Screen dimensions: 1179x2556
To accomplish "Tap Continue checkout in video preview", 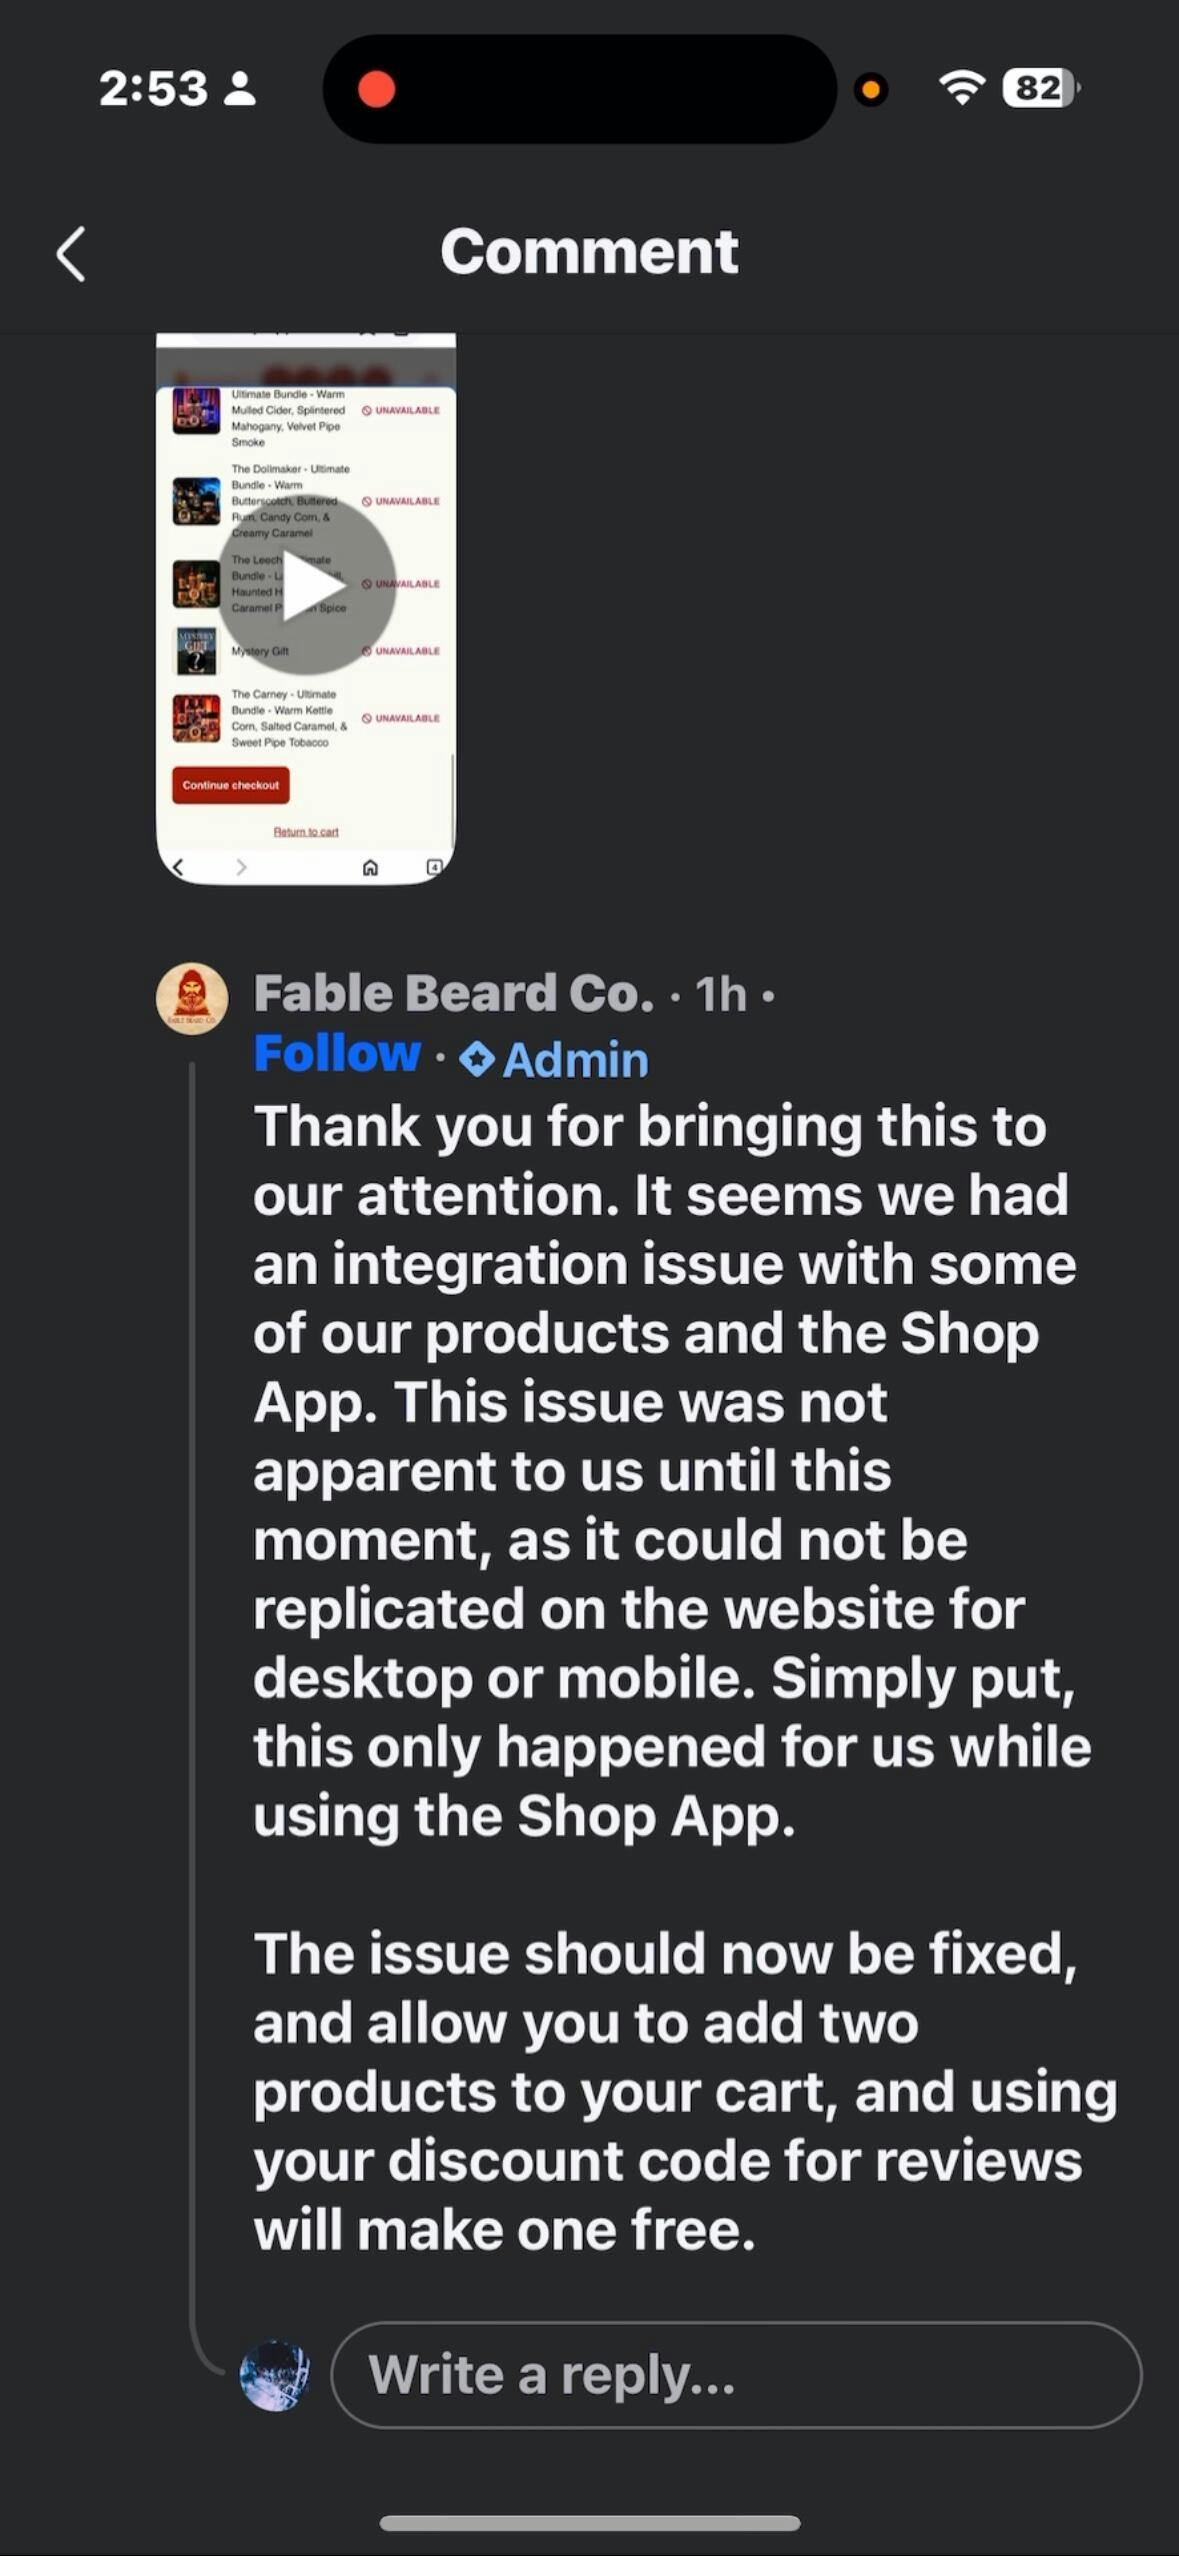I will point(231,785).
